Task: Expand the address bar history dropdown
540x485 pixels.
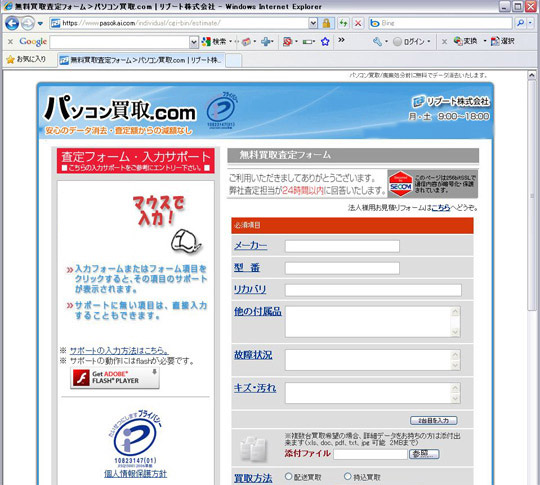Action: (313, 23)
